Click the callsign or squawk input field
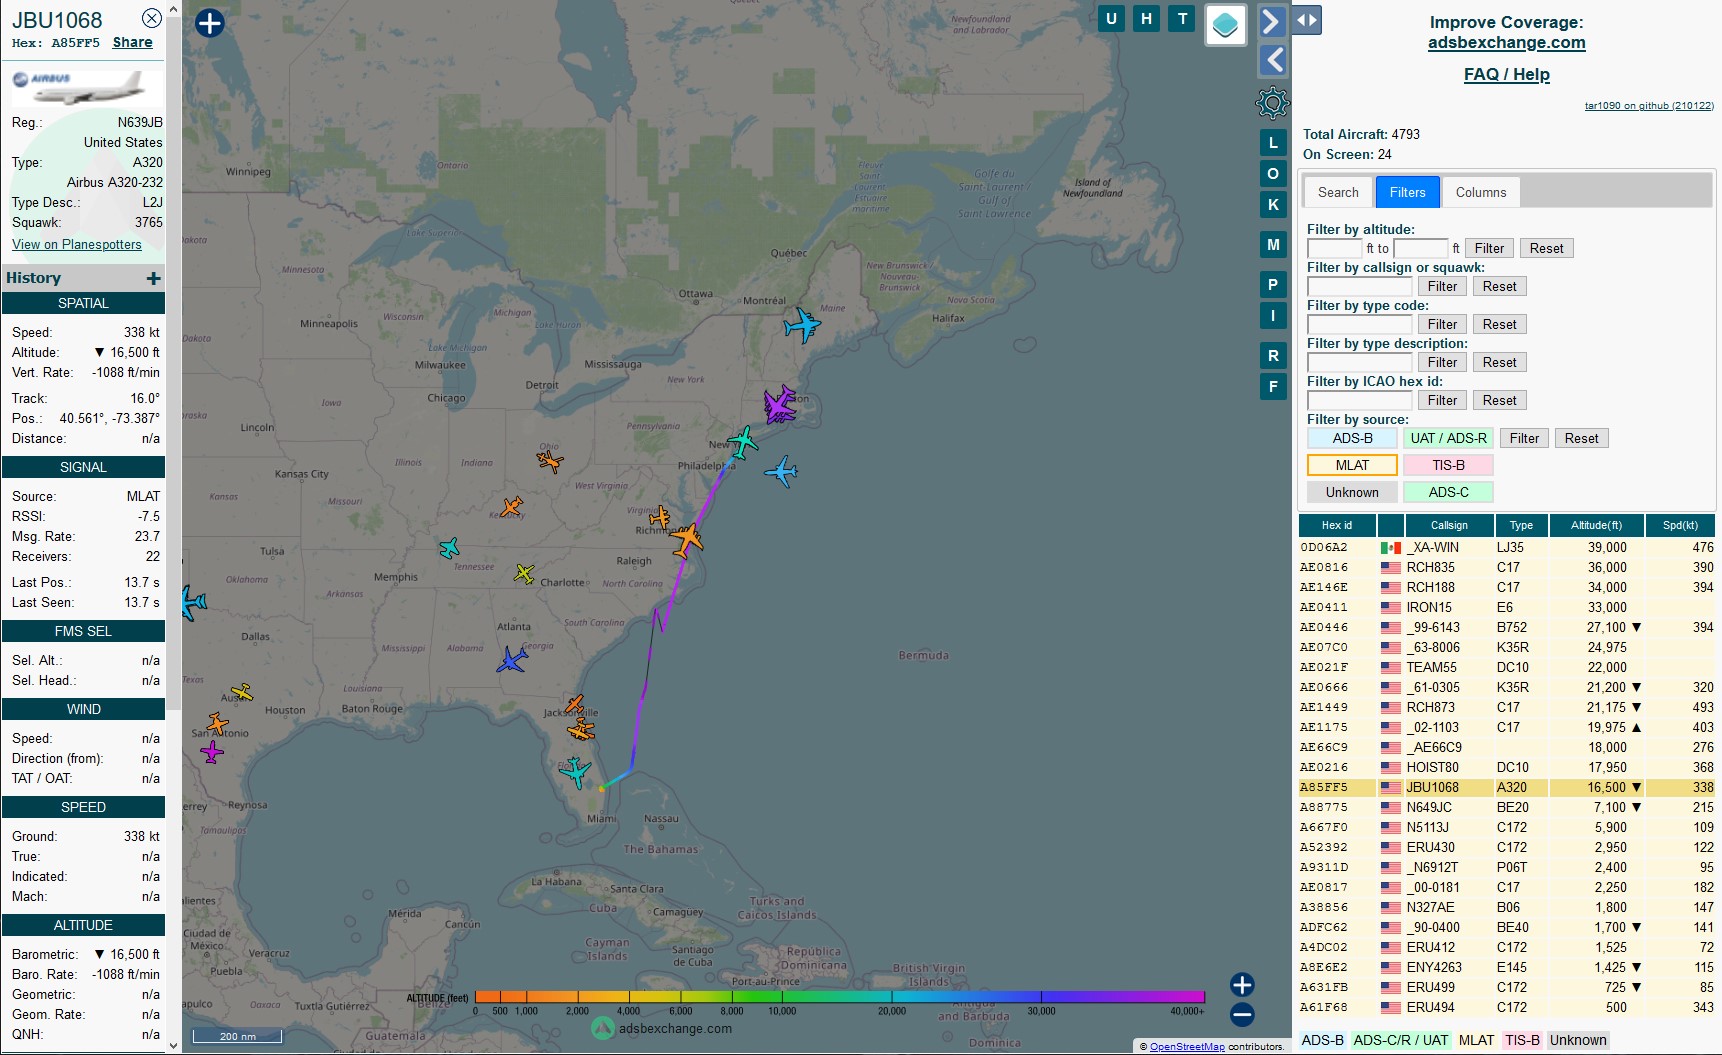 [x=1359, y=286]
